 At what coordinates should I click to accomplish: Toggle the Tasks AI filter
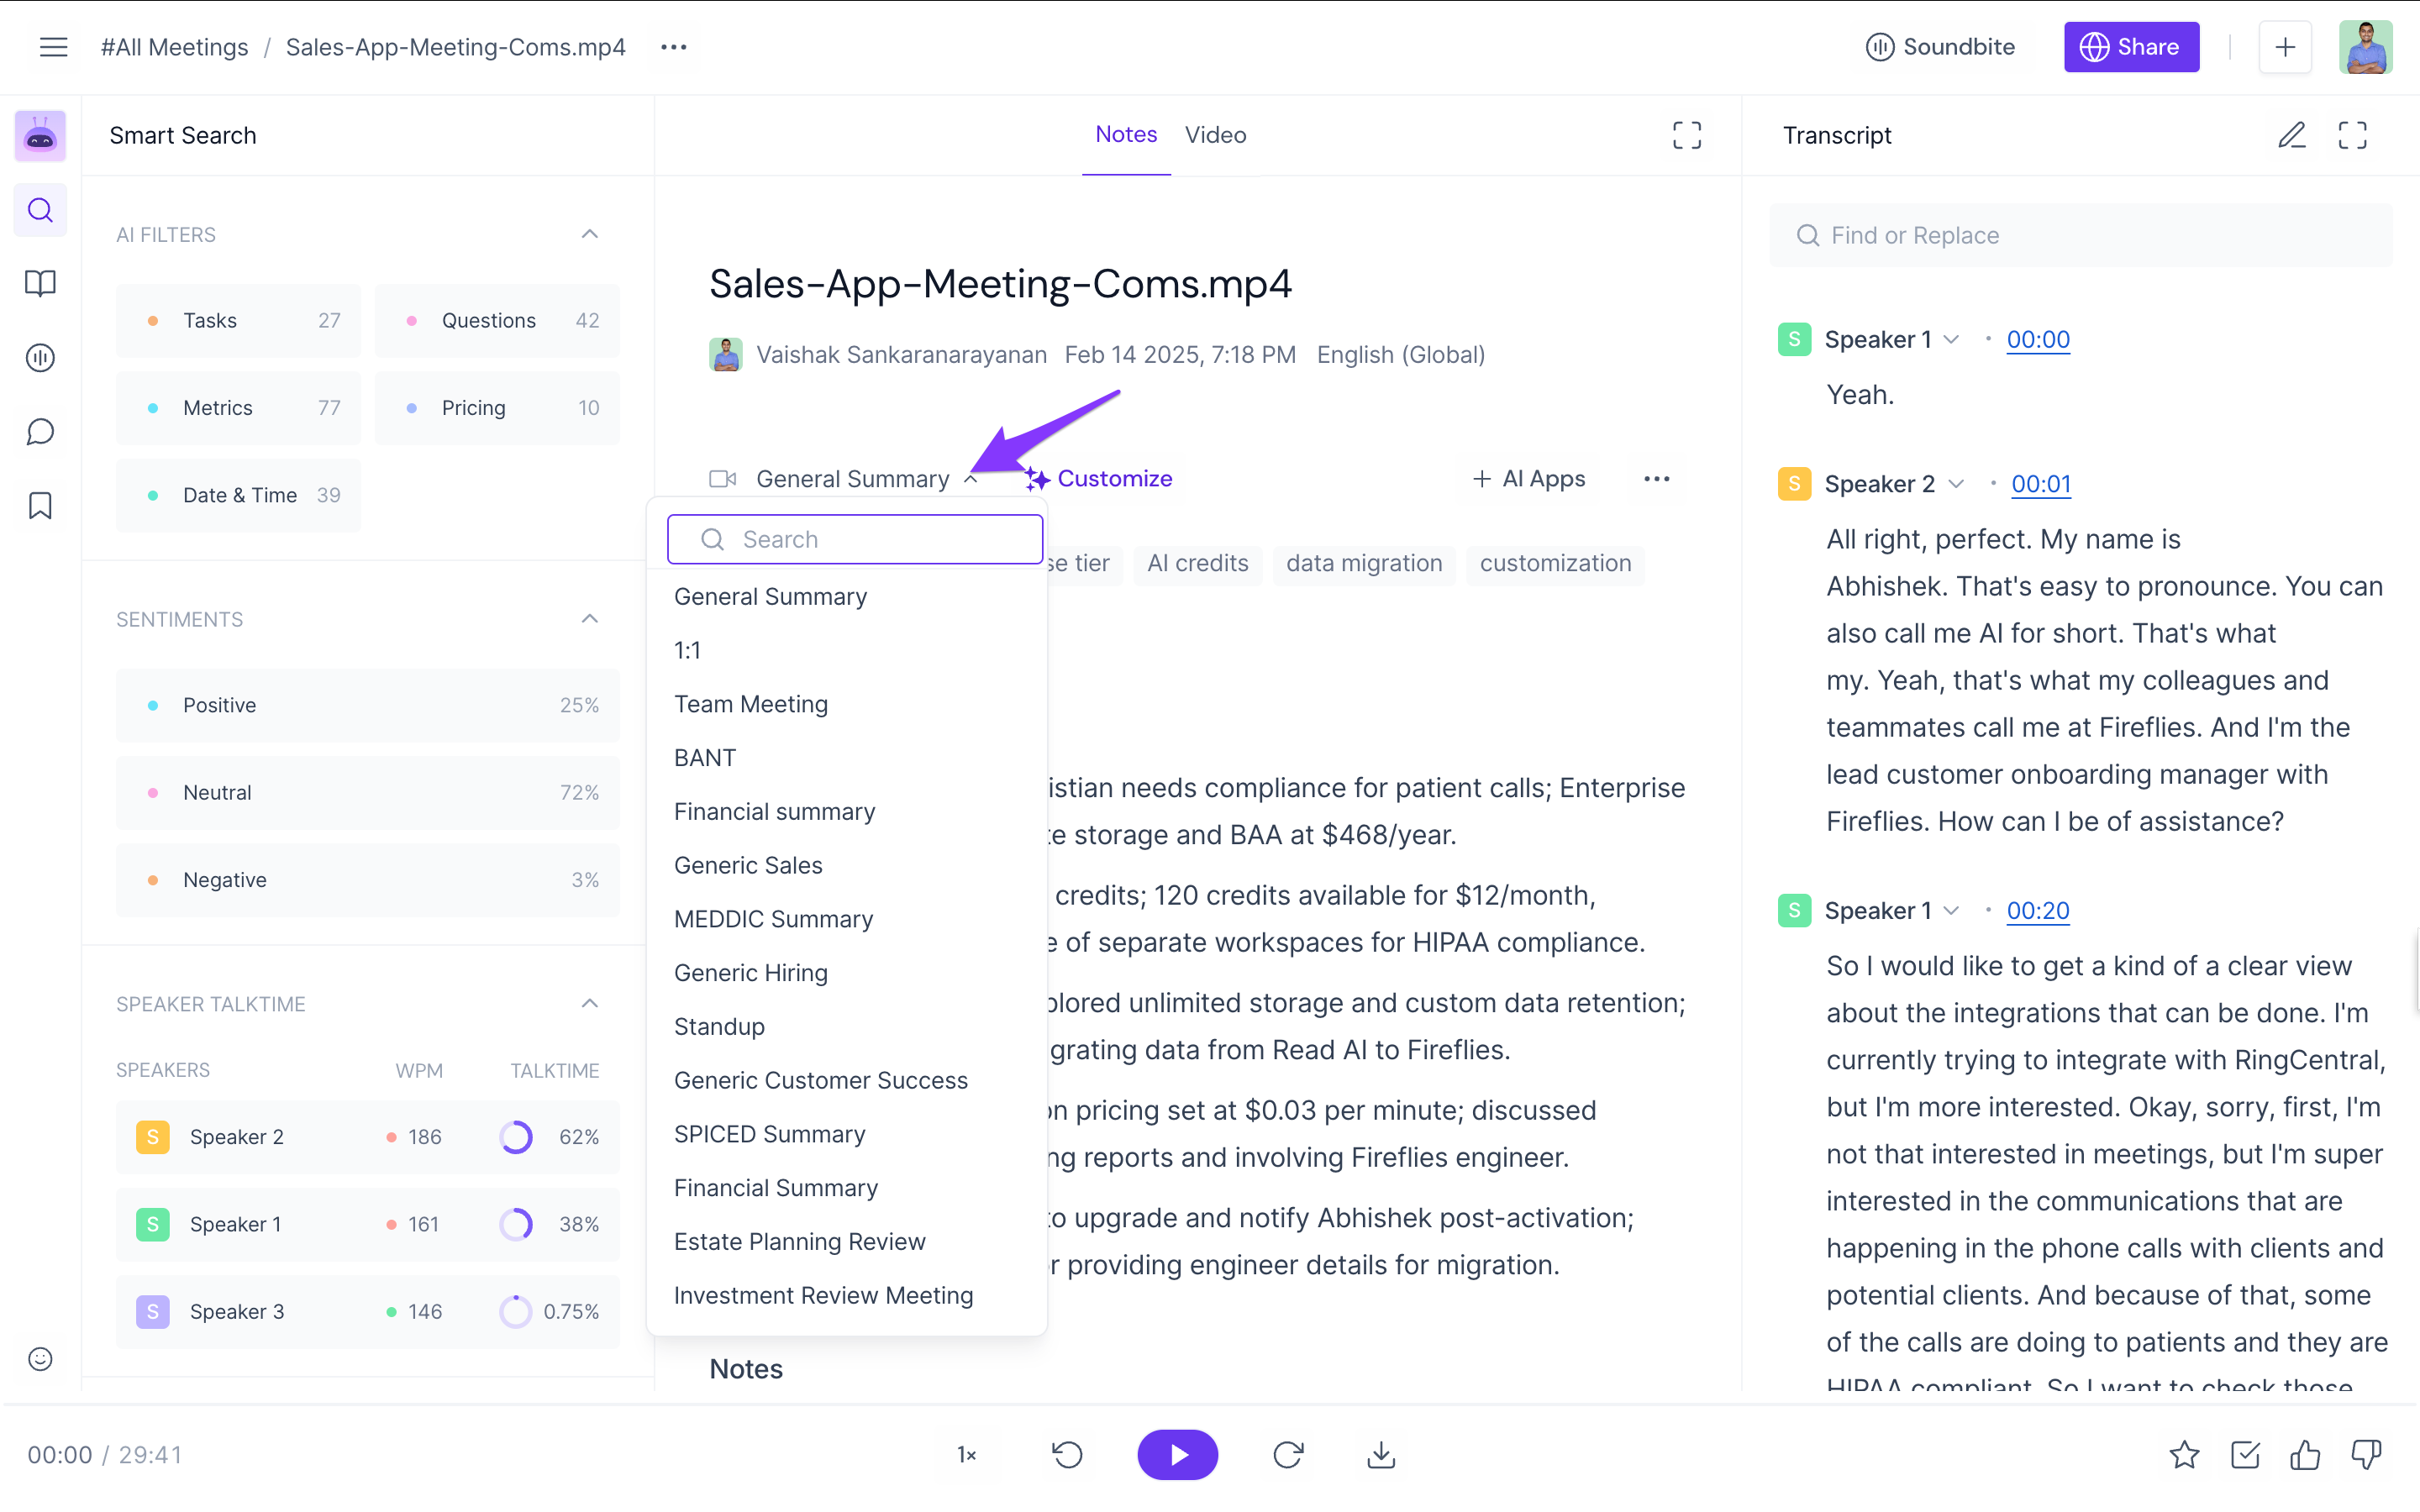pos(238,320)
